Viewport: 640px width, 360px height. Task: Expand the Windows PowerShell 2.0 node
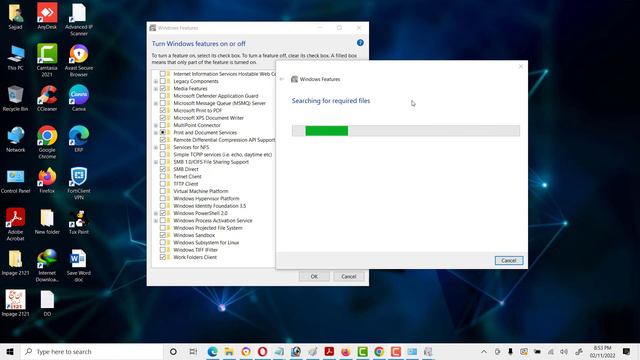click(156, 213)
